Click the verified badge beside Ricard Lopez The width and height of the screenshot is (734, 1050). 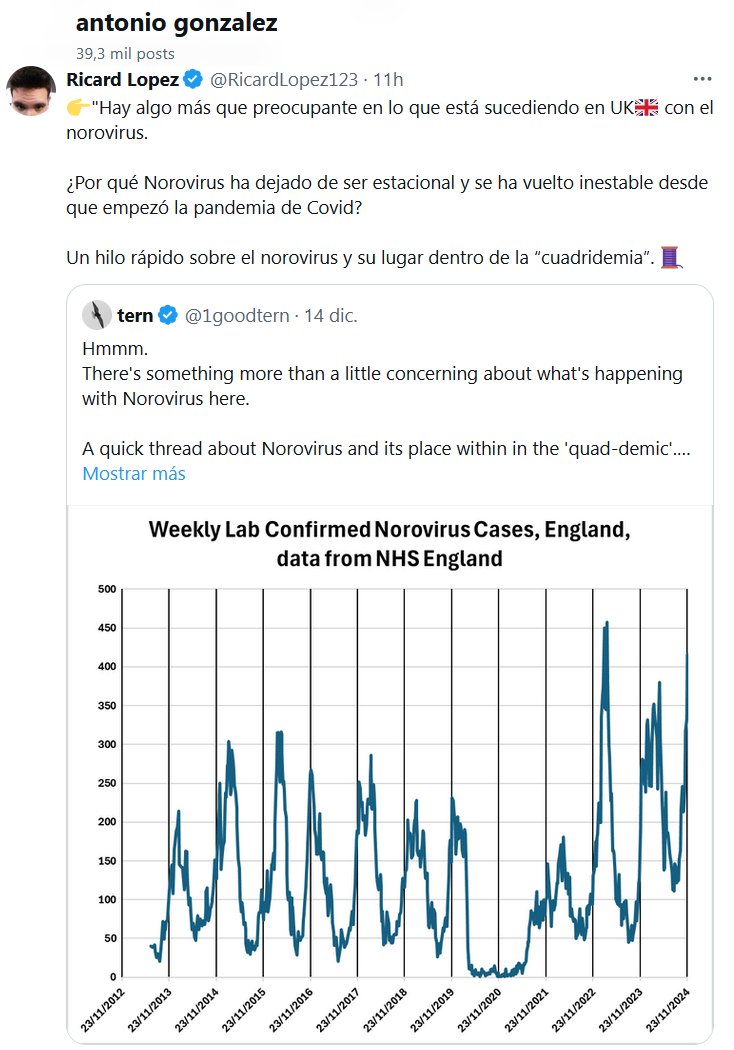click(193, 79)
